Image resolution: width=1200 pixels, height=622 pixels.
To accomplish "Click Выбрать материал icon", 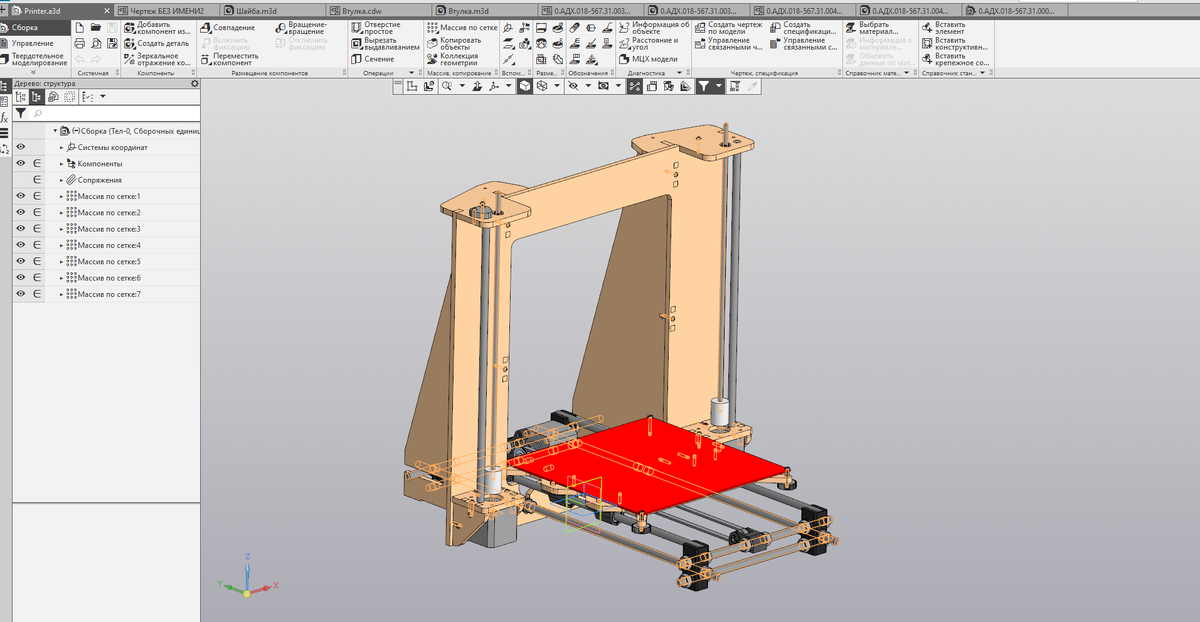I will coord(850,27).
